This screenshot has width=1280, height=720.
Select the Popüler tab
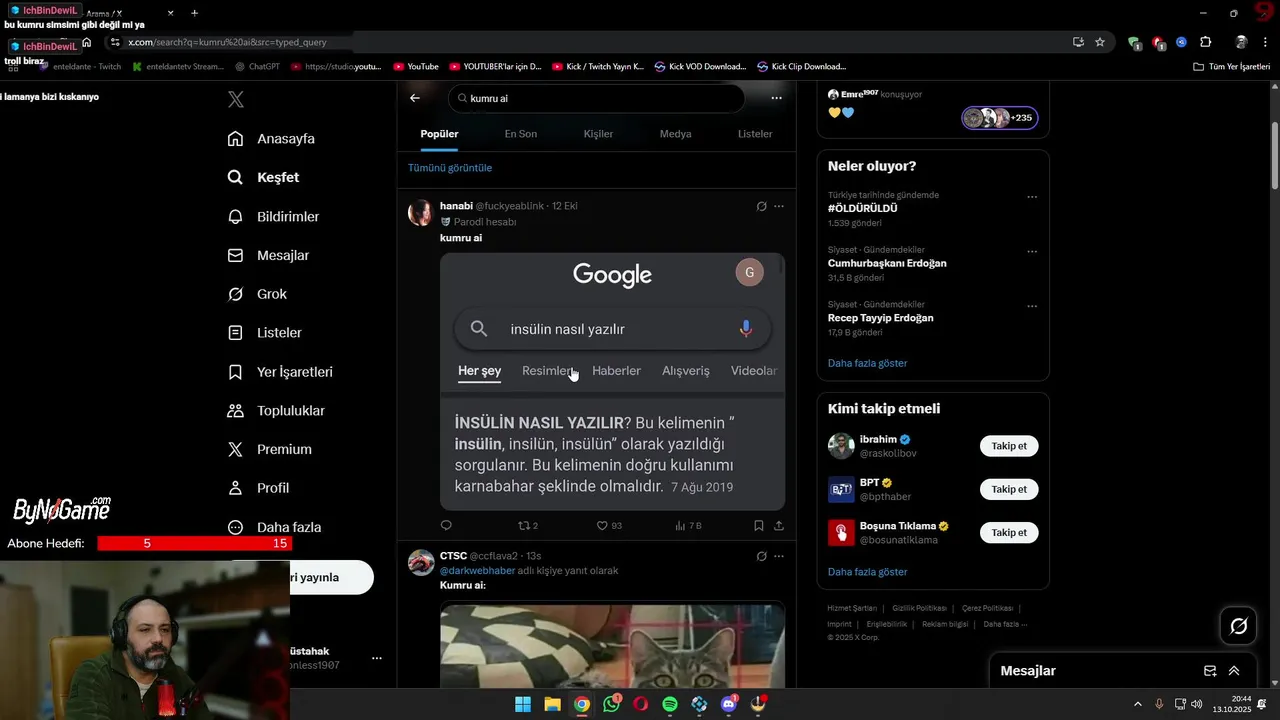pos(439,134)
